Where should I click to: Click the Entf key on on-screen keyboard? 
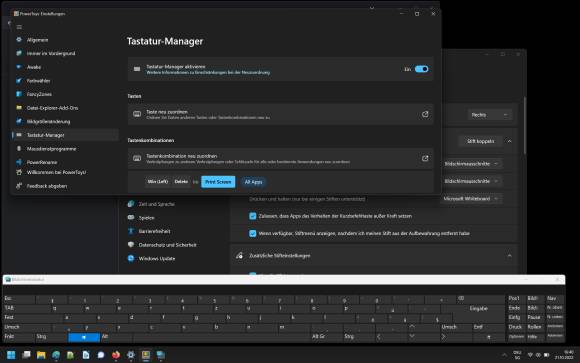click(488, 327)
